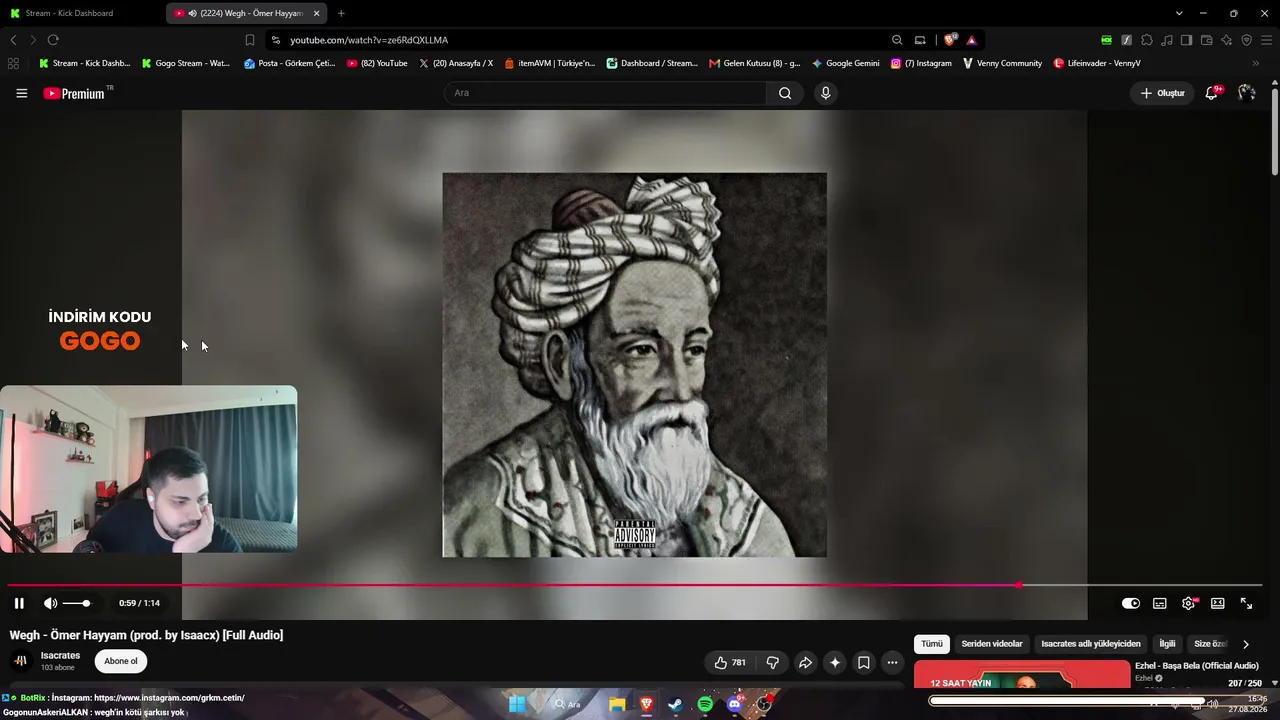
Task: Start voice search with the microphone
Action: [825, 93]
